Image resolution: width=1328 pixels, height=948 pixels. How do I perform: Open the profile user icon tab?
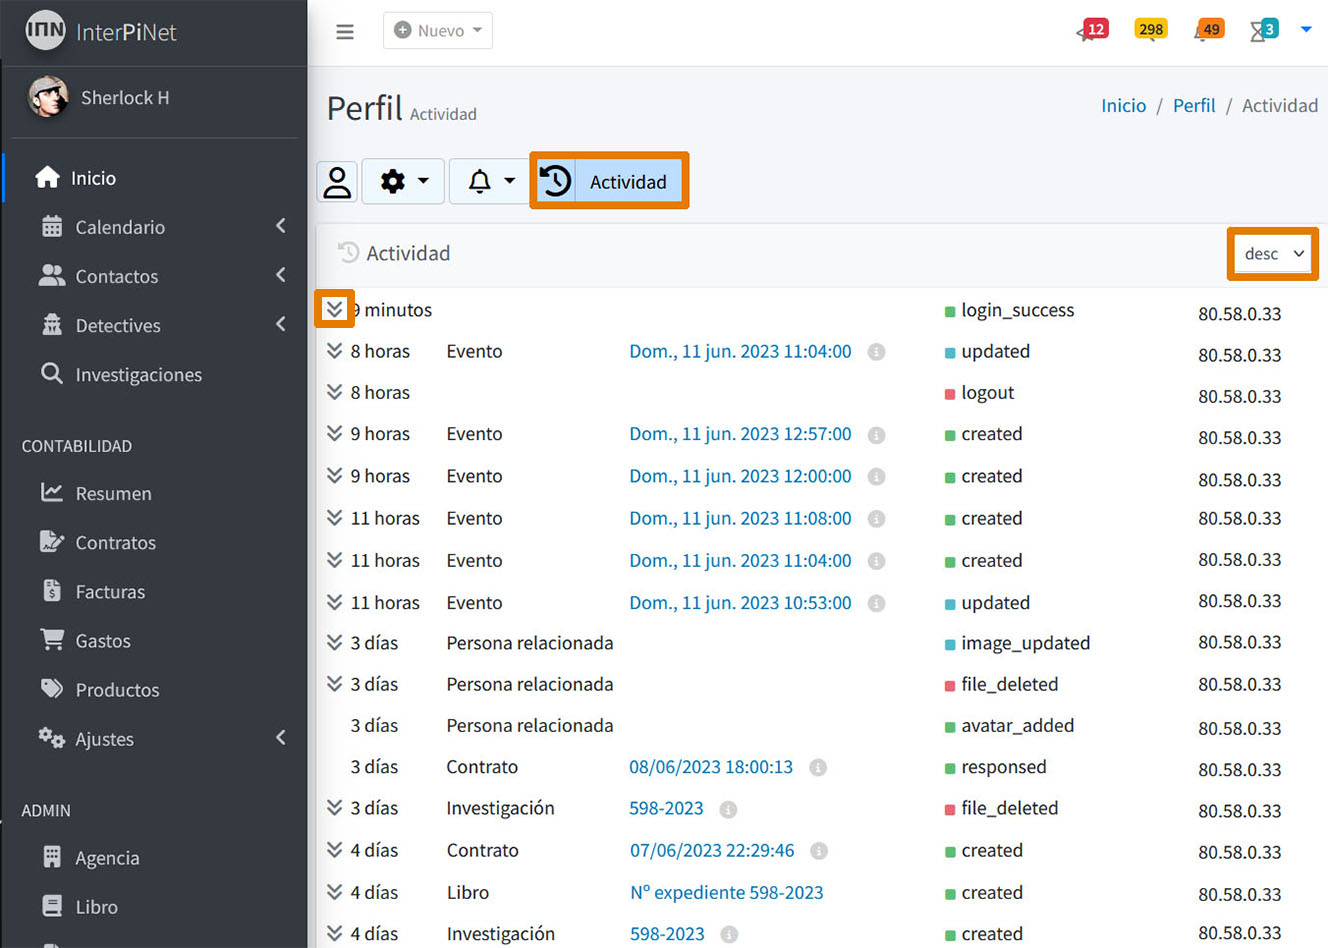[x=338, y=182]
